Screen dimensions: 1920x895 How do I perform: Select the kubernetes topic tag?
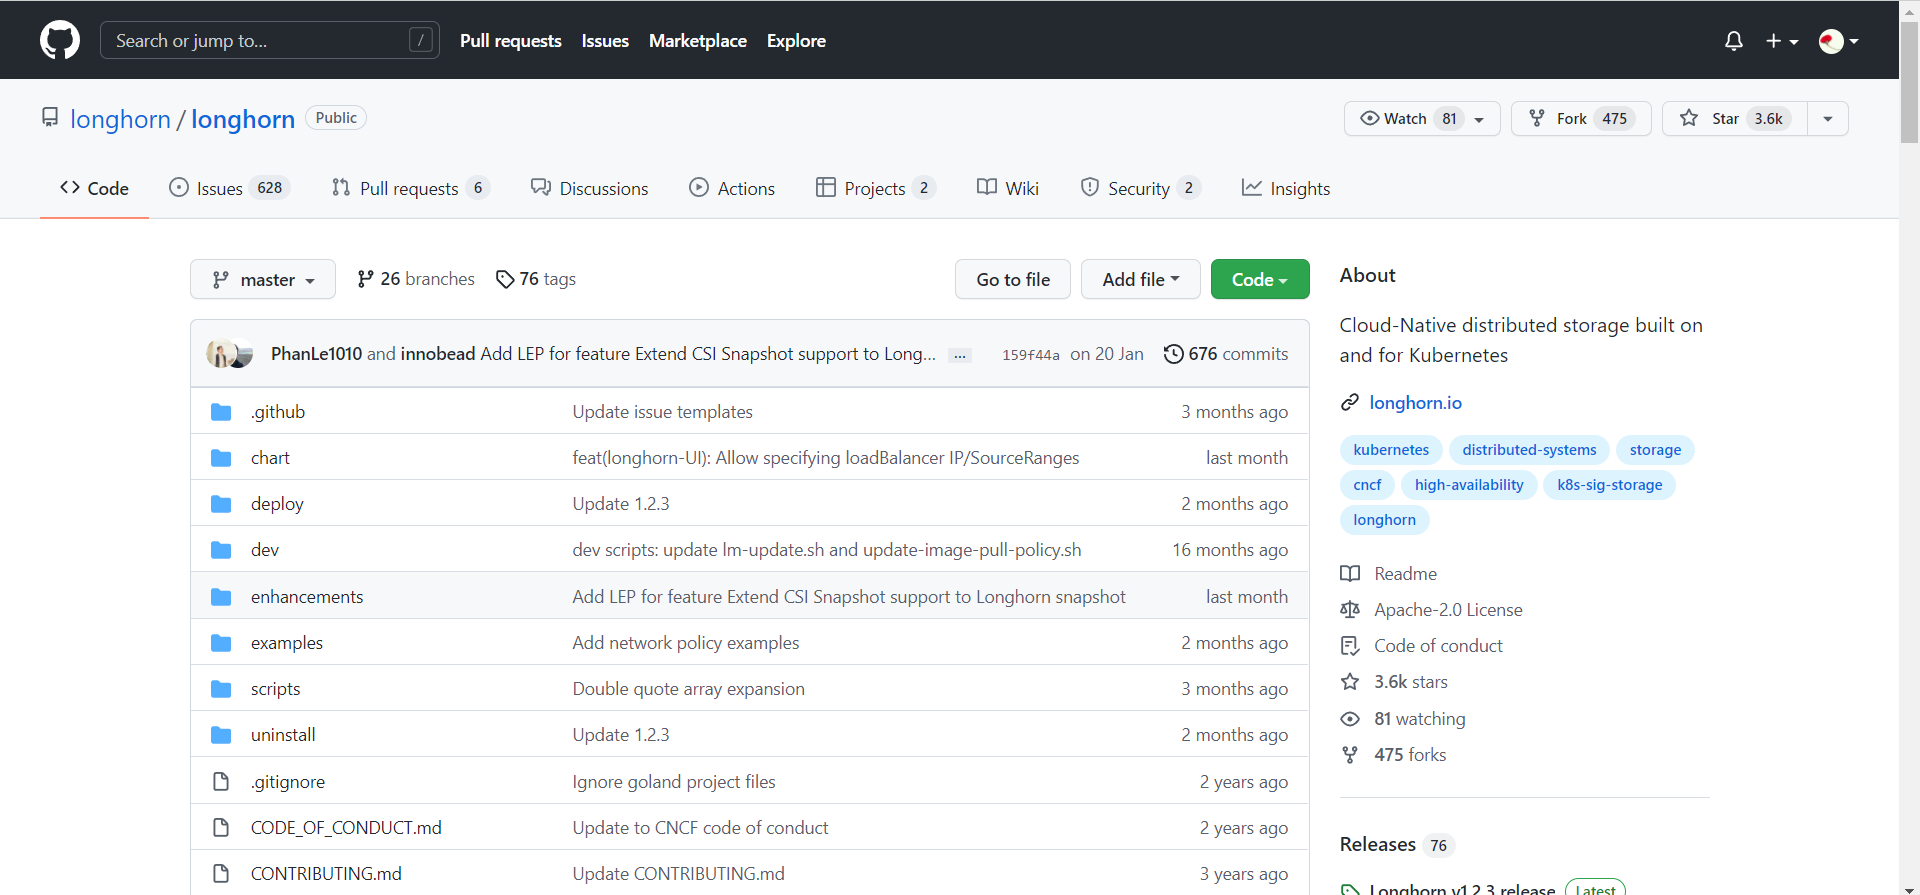pos(1391,450)
